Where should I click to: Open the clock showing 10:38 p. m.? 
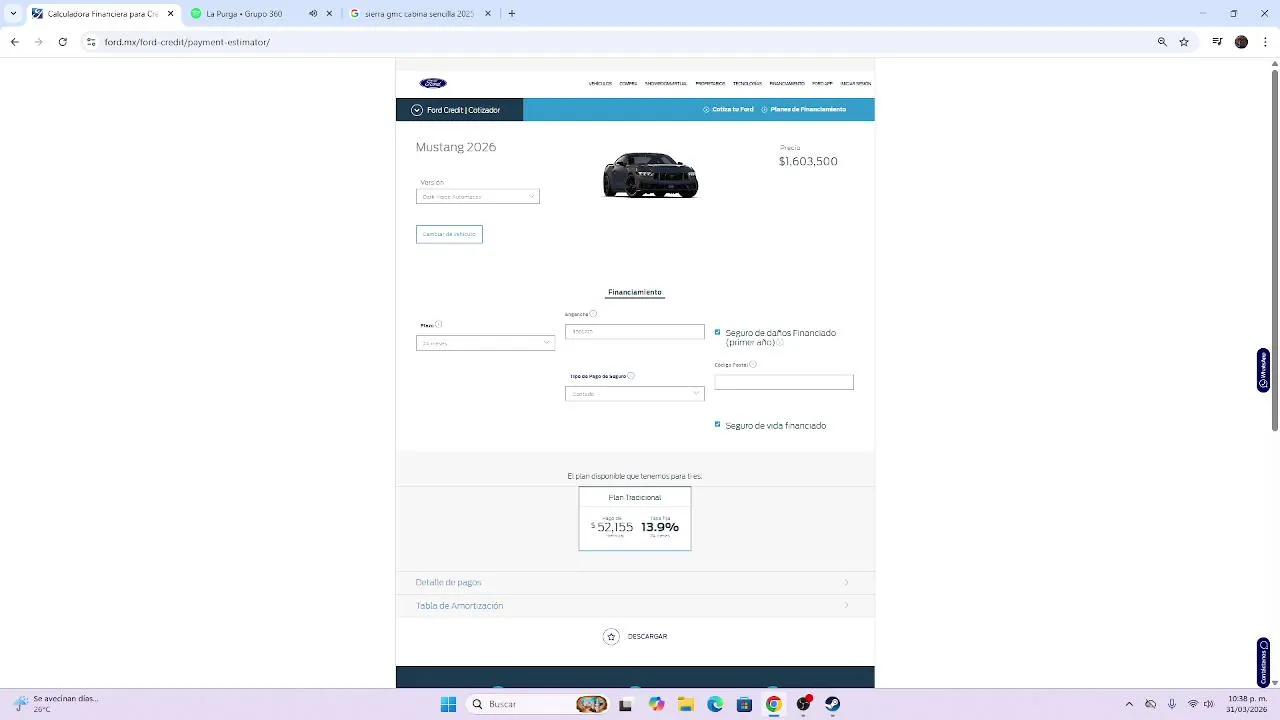(x=1248, y=704)
